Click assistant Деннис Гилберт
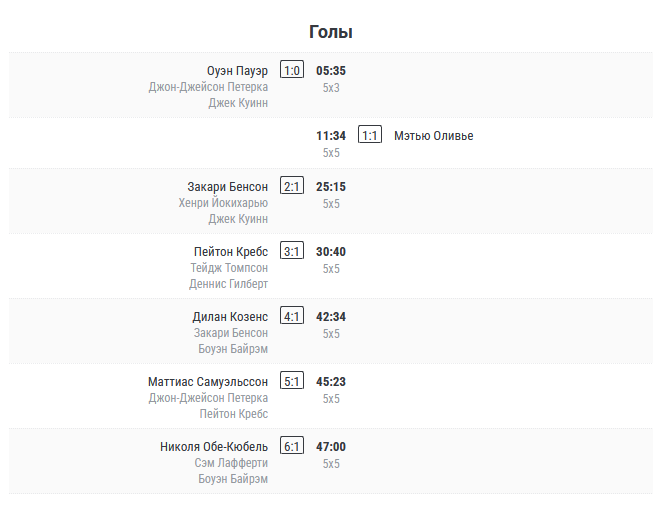This screenshot has width=665, height=512. click(x=228, y=284)
